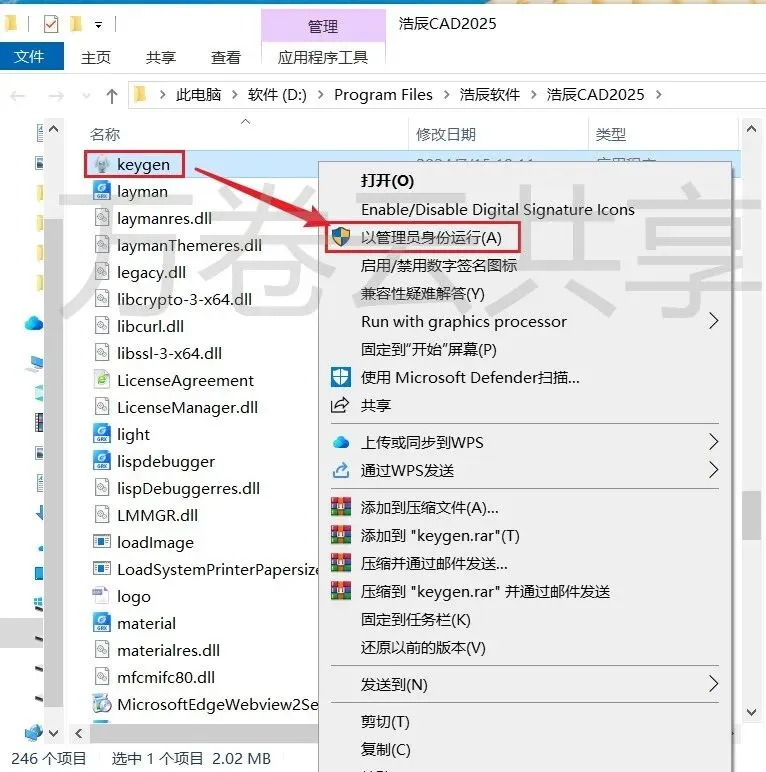Click the shield icon beside run as administrator

coord(341,237)
